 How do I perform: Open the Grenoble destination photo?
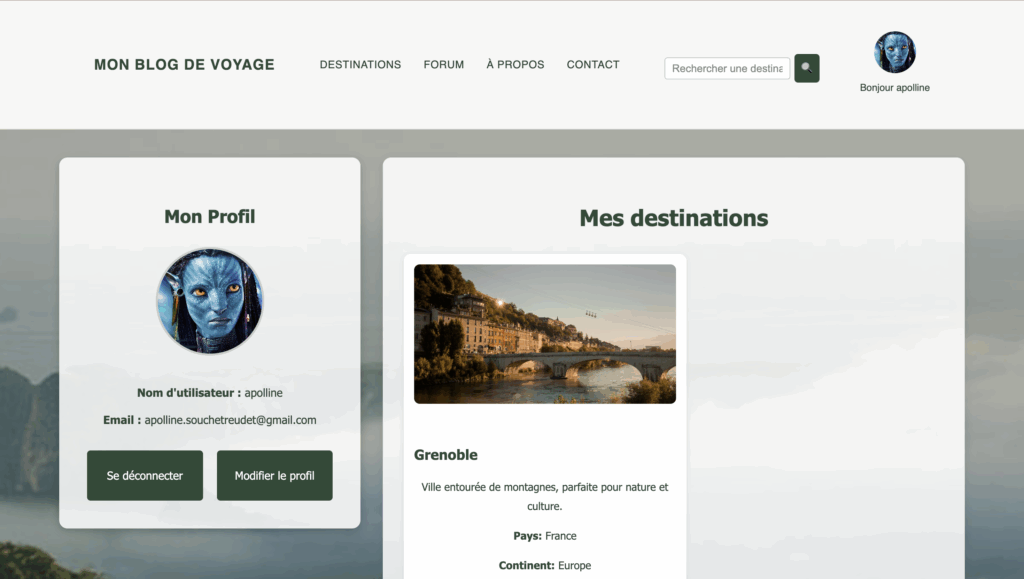[x=545, y=334]
